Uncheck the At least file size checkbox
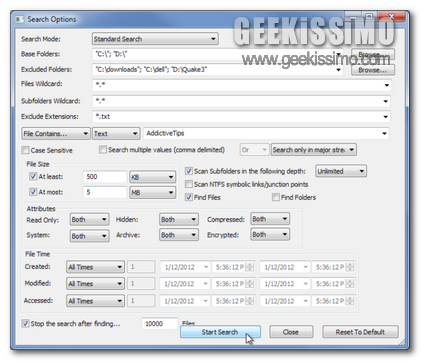The image size is (422, 361). tap(33, 176)
